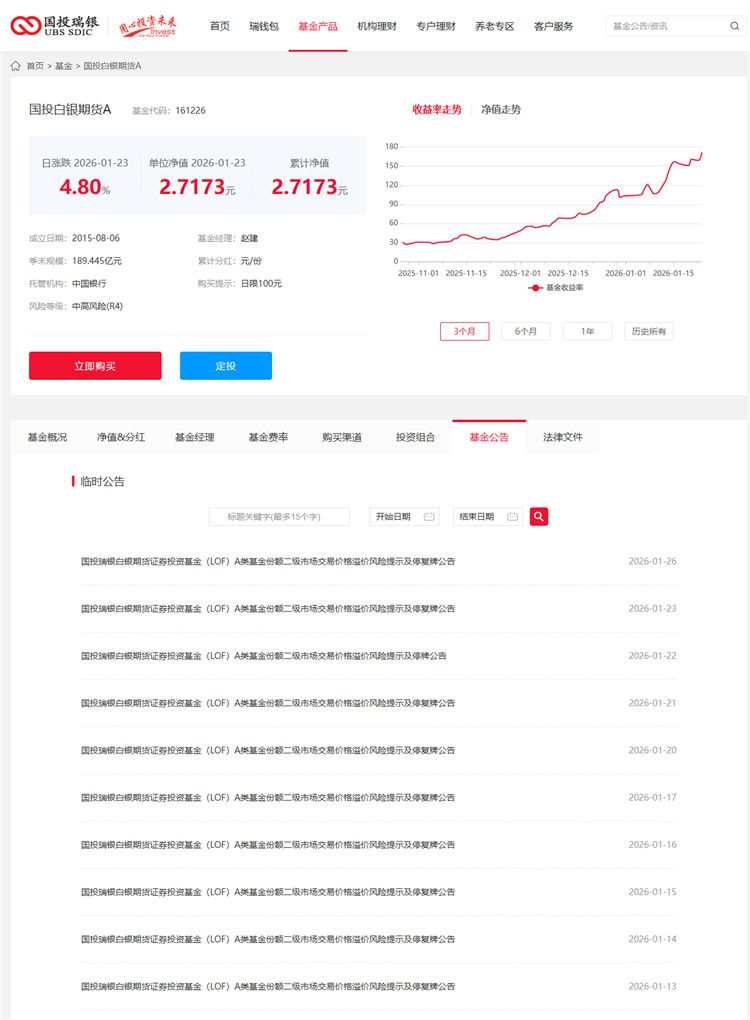Click the home icon in breadcrumb
The image size is (750, 1020).
(15, 66)
